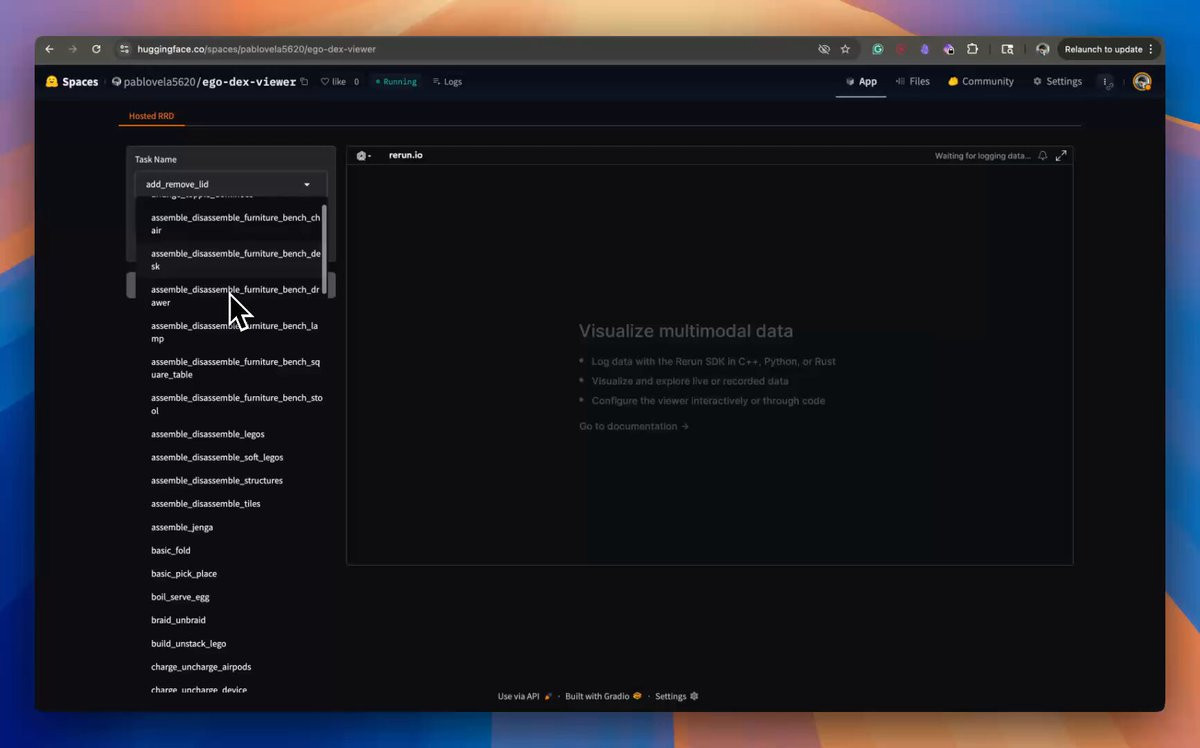The height and width of the screenshot is (748, 1200).
Task: Click the Task Name input showing add_remove_lid
Action: coord(231,184)
